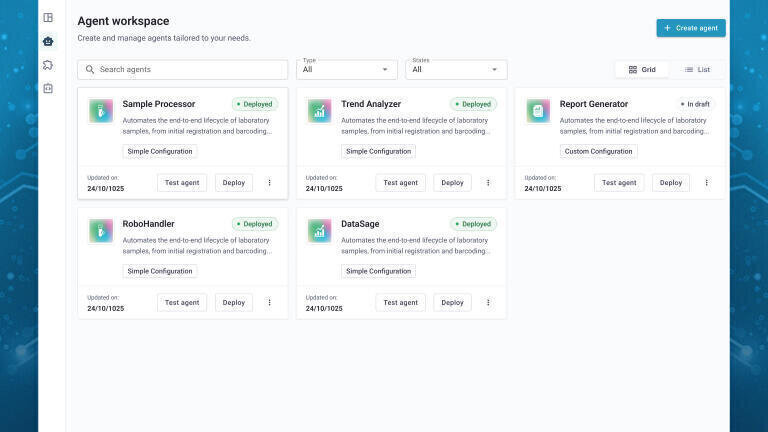Deploy the Sample Processor agent
This screenshot has width=768, height=432.
234,183
